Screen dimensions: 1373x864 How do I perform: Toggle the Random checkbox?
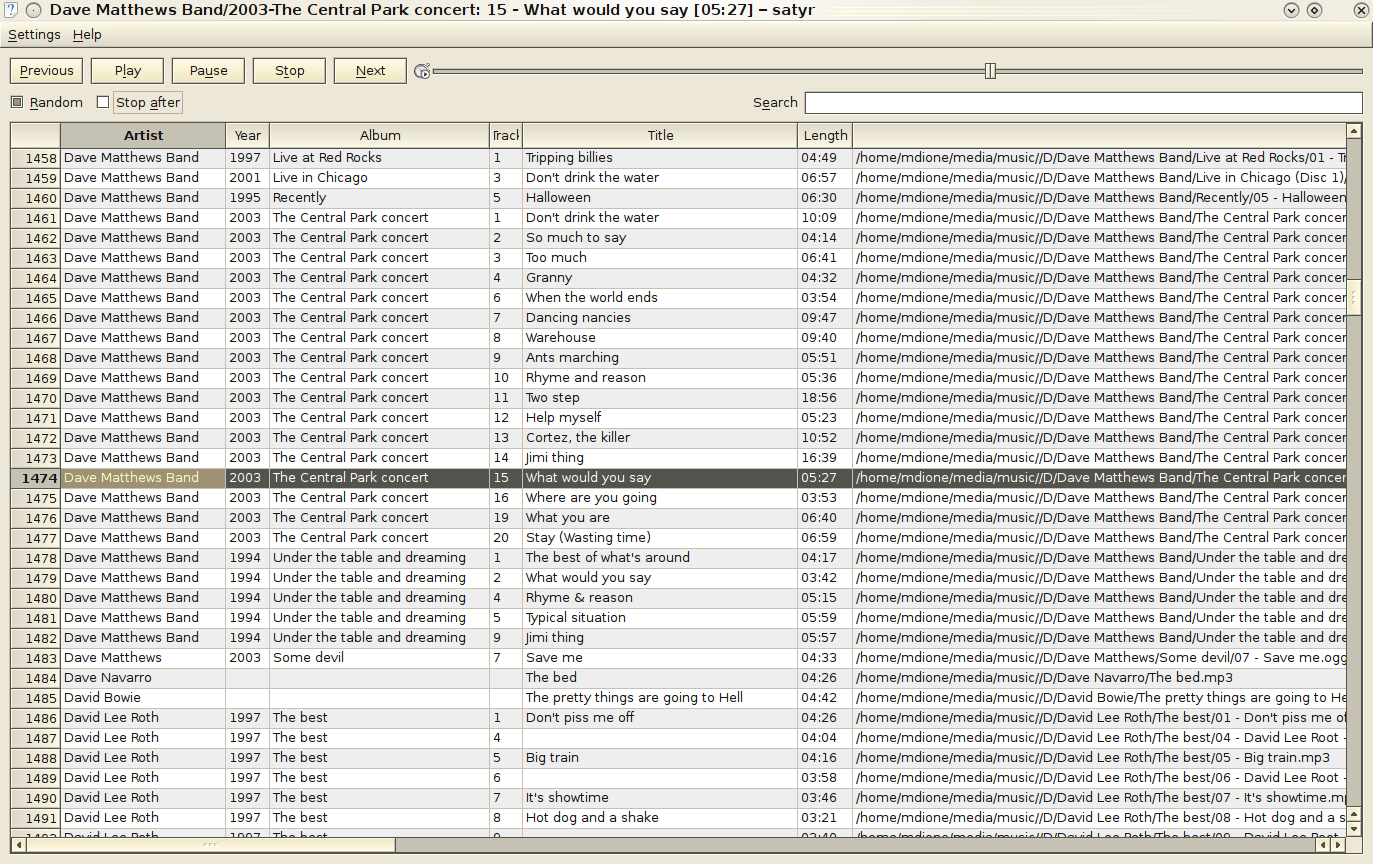pos(17,102)
